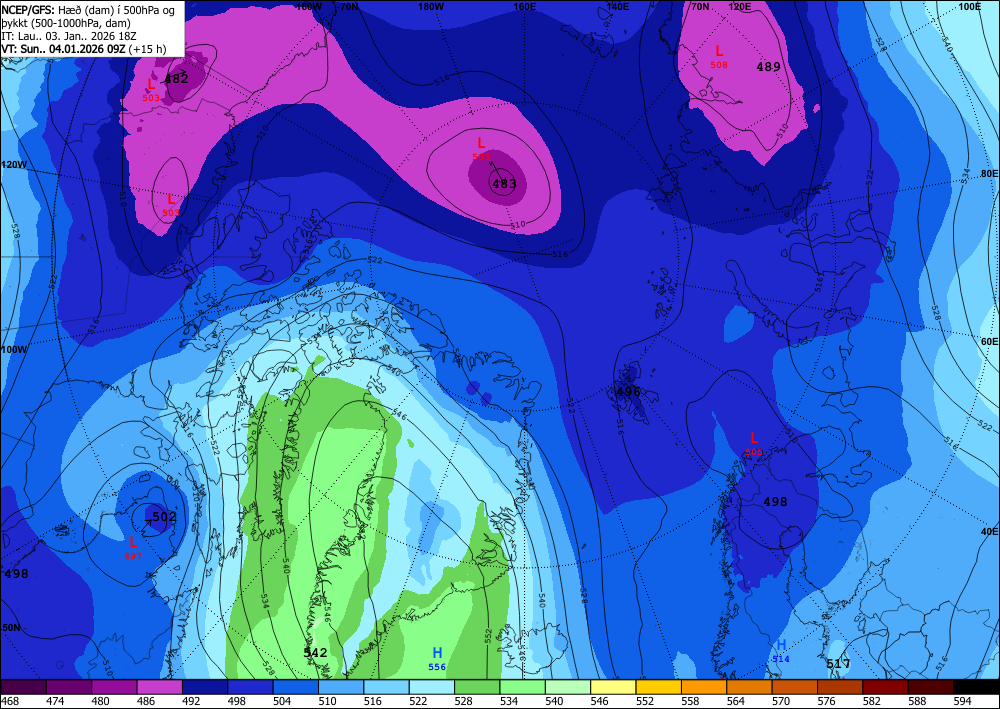Click the 100E longitude label
The height and width of the screenshot is (709, 1000).
(x=970, y=6)
